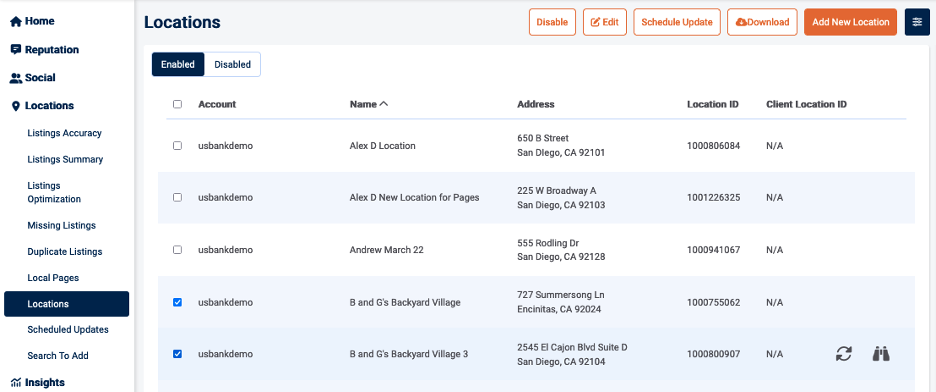Go to Listings Accuracy
Viewport: 936px width, 392px height.
[64, 133]
